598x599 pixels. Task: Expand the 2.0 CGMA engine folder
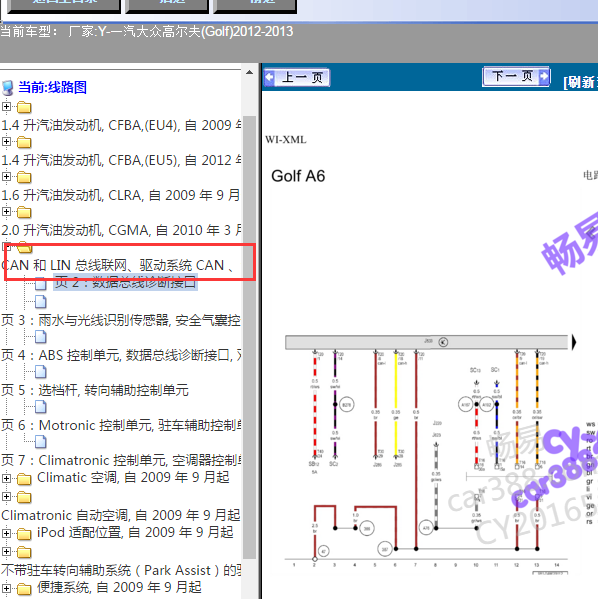point(6,211)
